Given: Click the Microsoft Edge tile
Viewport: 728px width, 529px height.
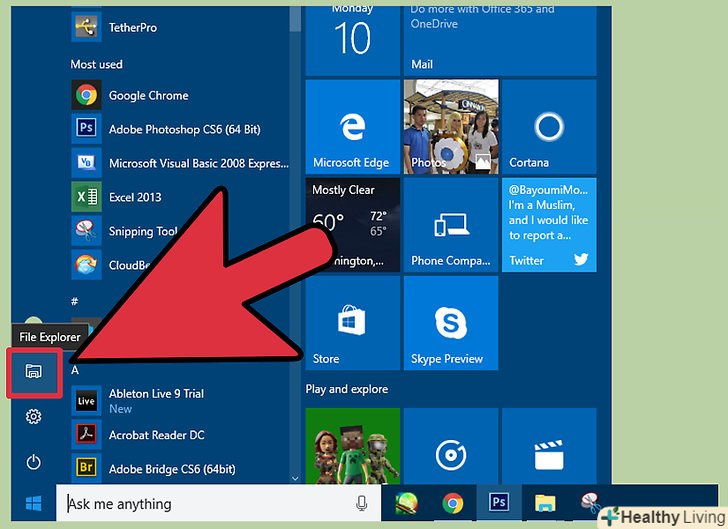Looking at the screenshot, I should tap(352, 127).
